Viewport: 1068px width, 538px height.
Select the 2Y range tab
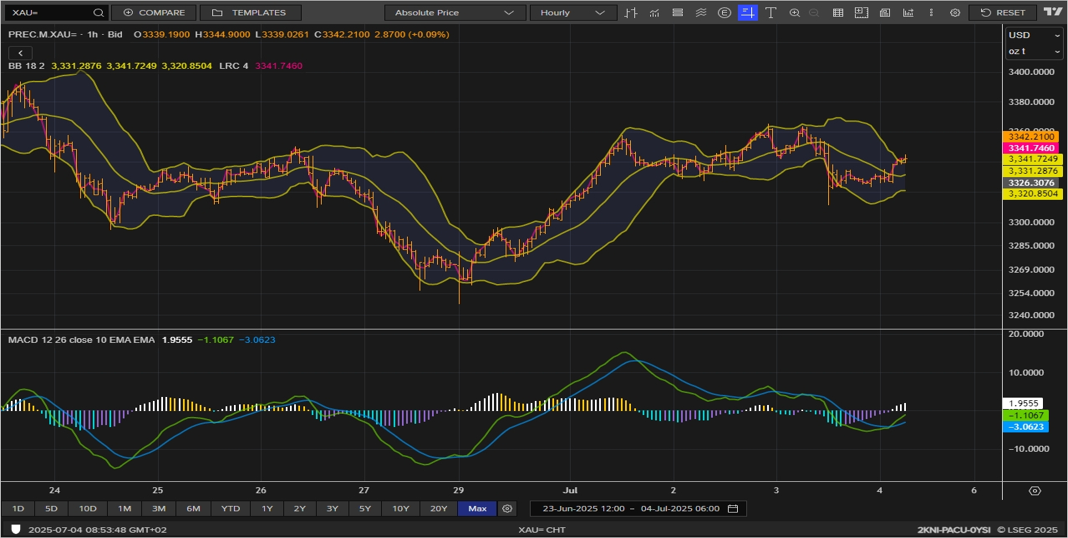pos(300,509)
